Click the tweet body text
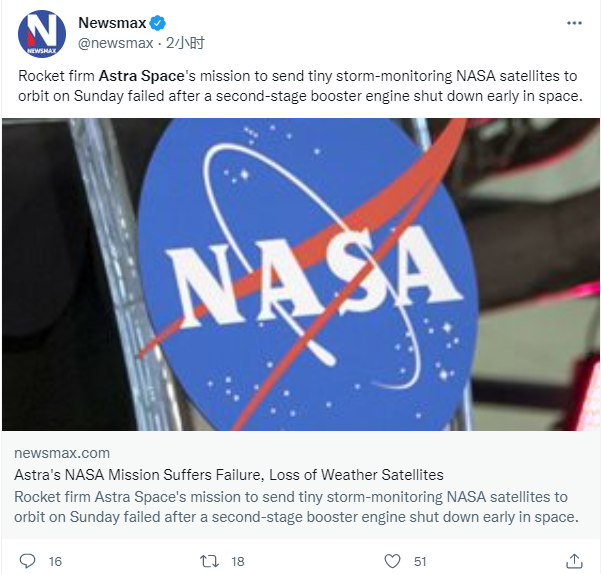This screenshot has width=601, height=574. [300, 86]
